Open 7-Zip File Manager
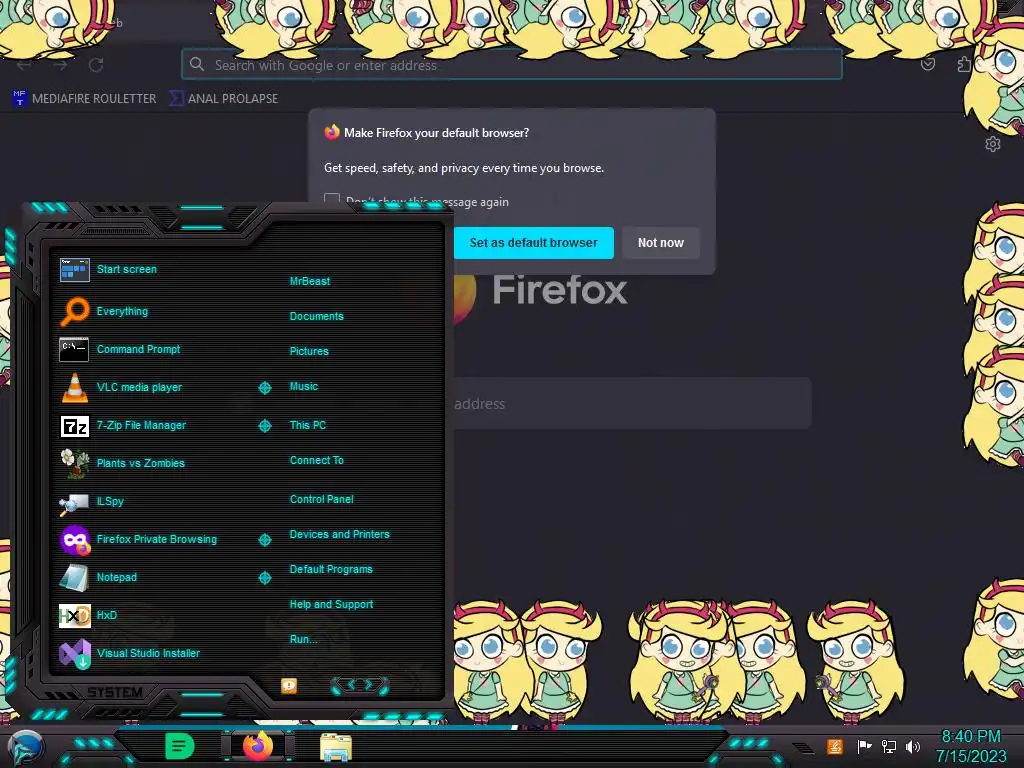Image resolution: width=1024 pixels, height=768 pixels. (x=141, y=425)
